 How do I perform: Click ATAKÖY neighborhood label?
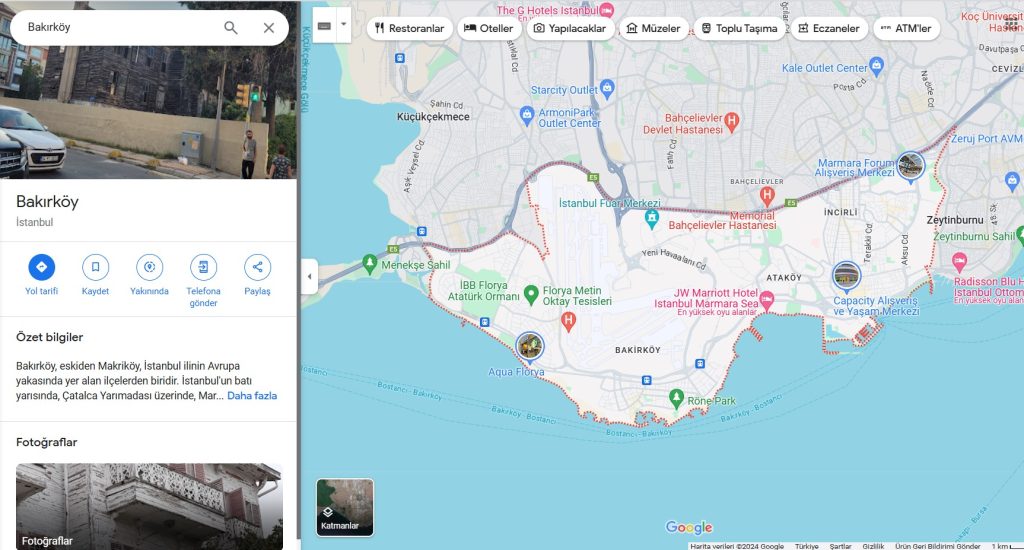[x=784, y=278]
